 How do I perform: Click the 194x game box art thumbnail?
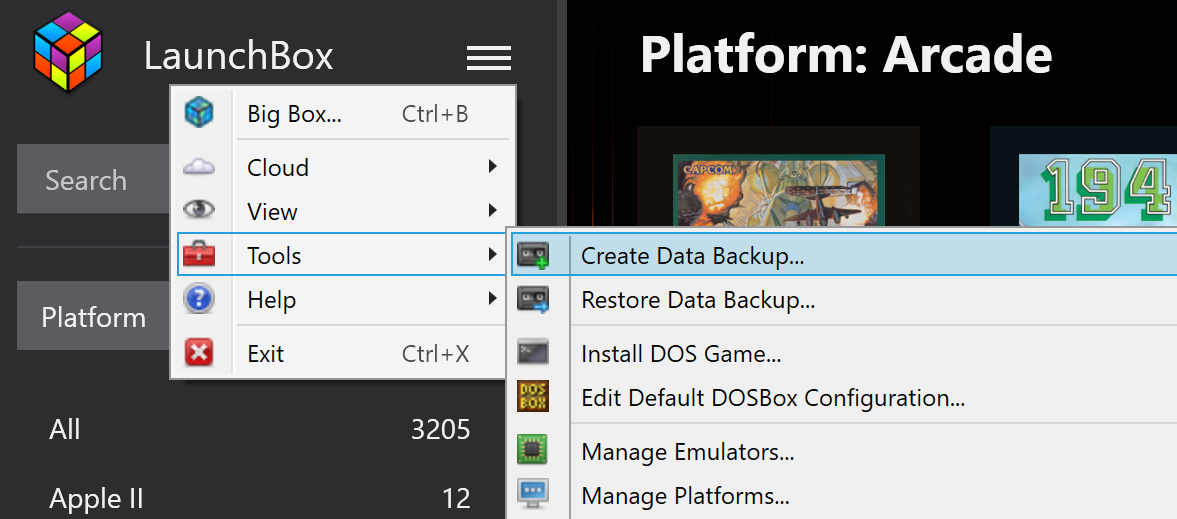pos(1097,189)
